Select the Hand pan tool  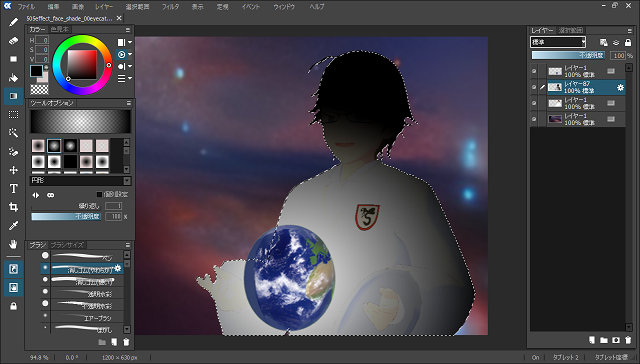tap(13, 244)
